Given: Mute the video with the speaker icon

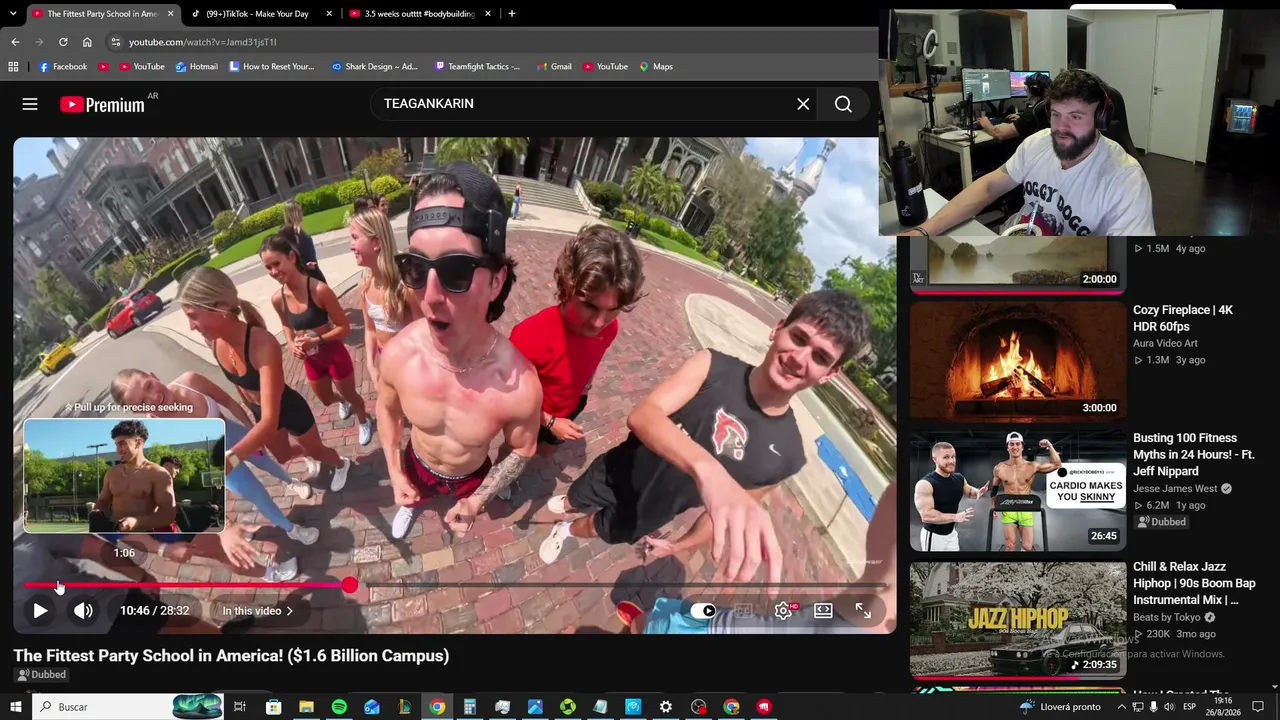Looking at the screenshot, I should [83, 610].
